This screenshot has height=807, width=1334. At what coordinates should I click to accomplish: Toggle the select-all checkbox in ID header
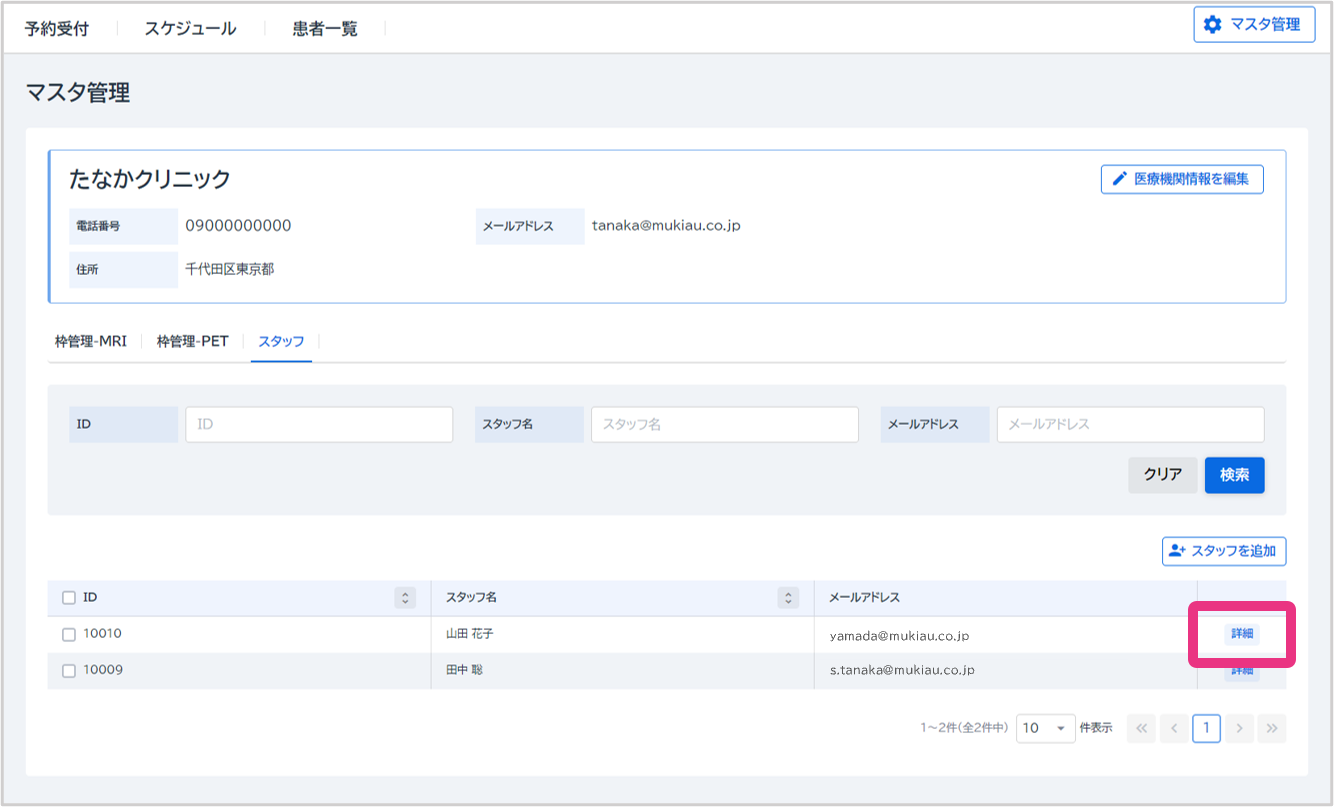(69, 598)
